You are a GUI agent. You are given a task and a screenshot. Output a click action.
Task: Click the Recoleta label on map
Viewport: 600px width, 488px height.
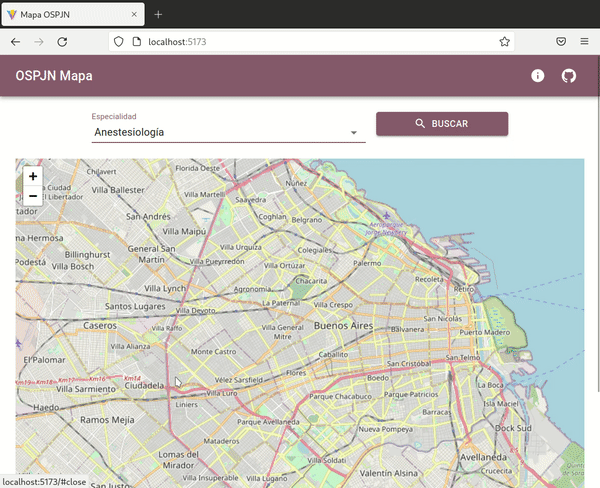[429, 279]
